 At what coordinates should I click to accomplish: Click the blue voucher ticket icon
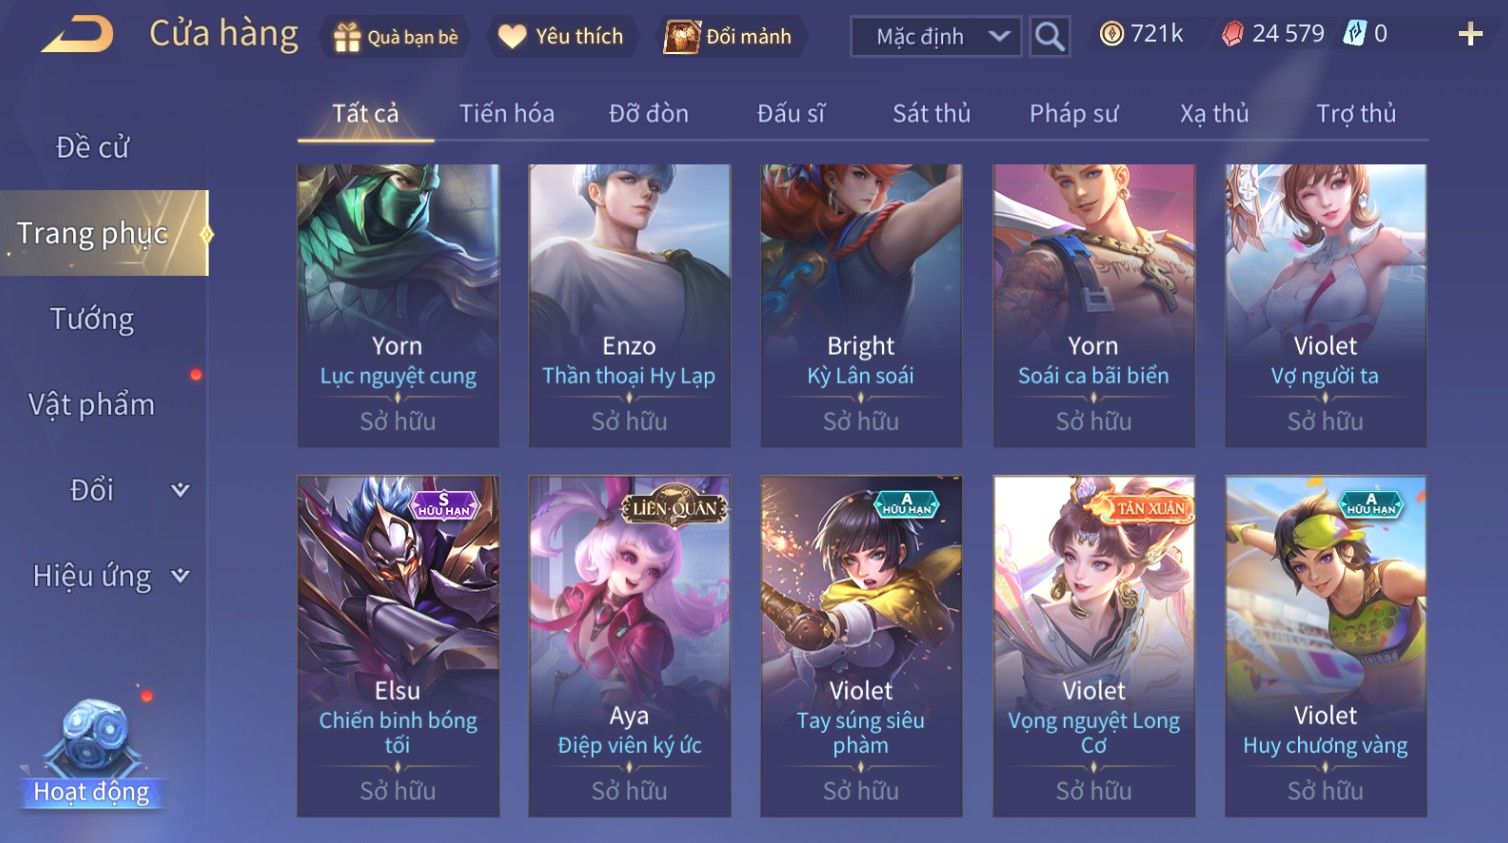click(1354, 34)
